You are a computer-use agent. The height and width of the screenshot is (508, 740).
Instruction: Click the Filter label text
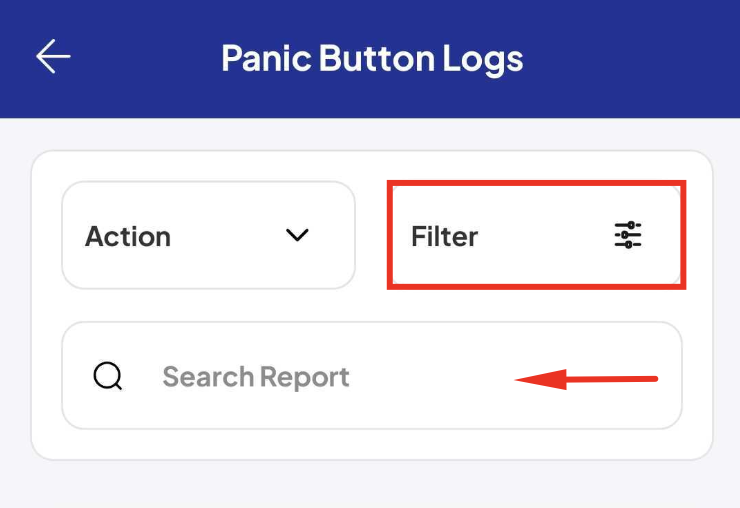445,236
